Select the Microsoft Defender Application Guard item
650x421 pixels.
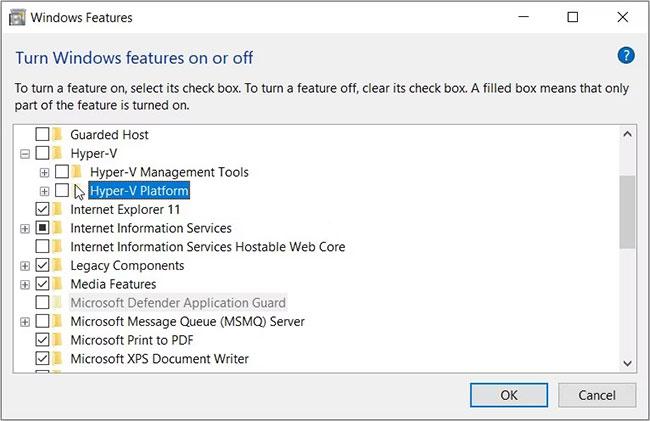(x=177, y=303)
